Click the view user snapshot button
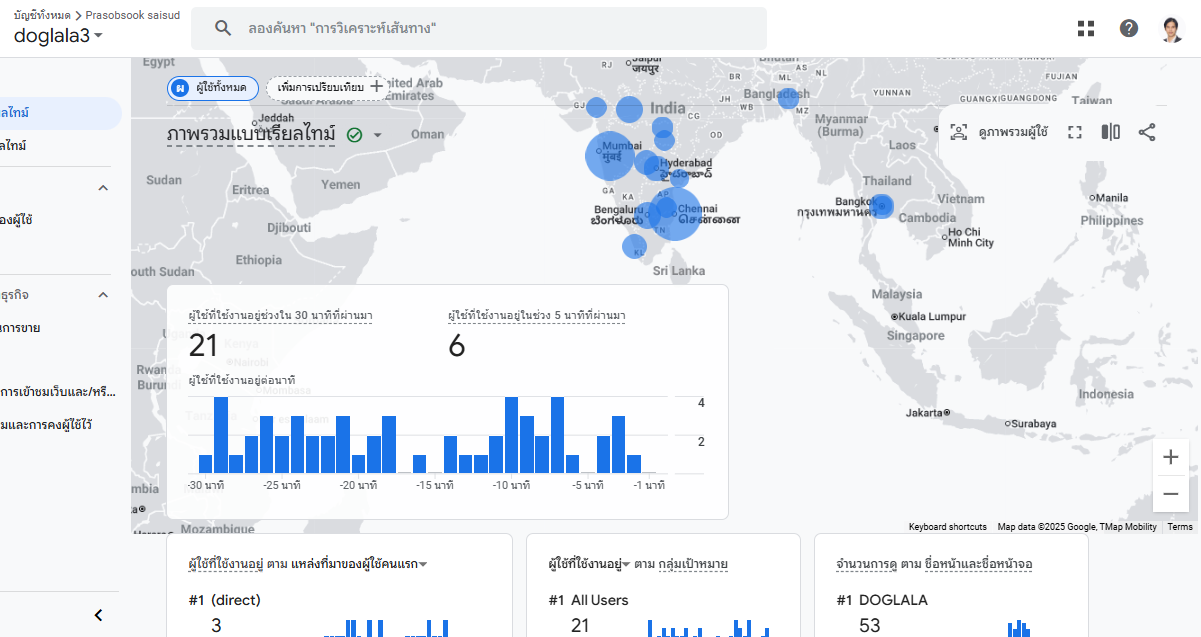The height and width of the screenshot is (637, 1201). pyautogui.click(x=998, y=132)
